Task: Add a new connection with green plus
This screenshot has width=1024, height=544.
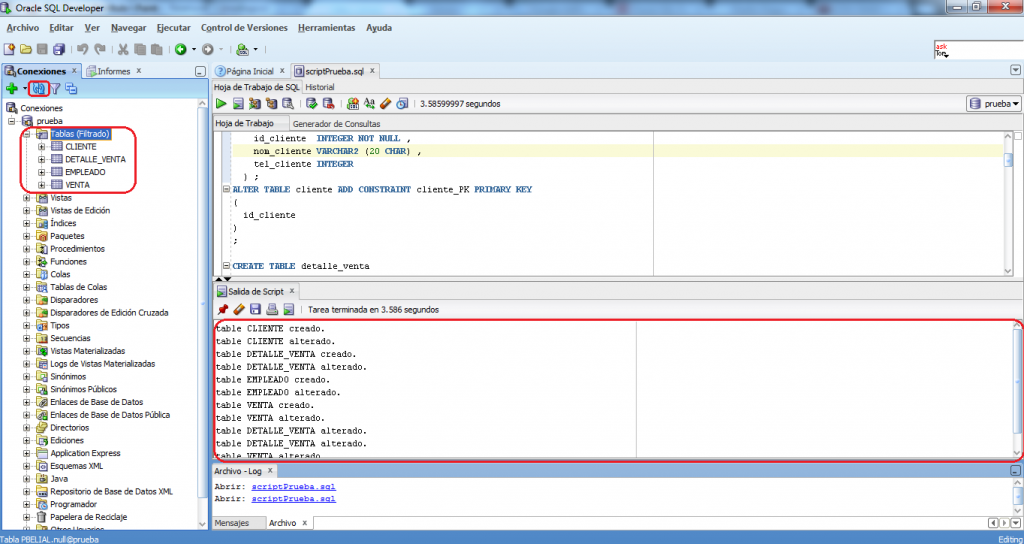Action: [11, 88]
